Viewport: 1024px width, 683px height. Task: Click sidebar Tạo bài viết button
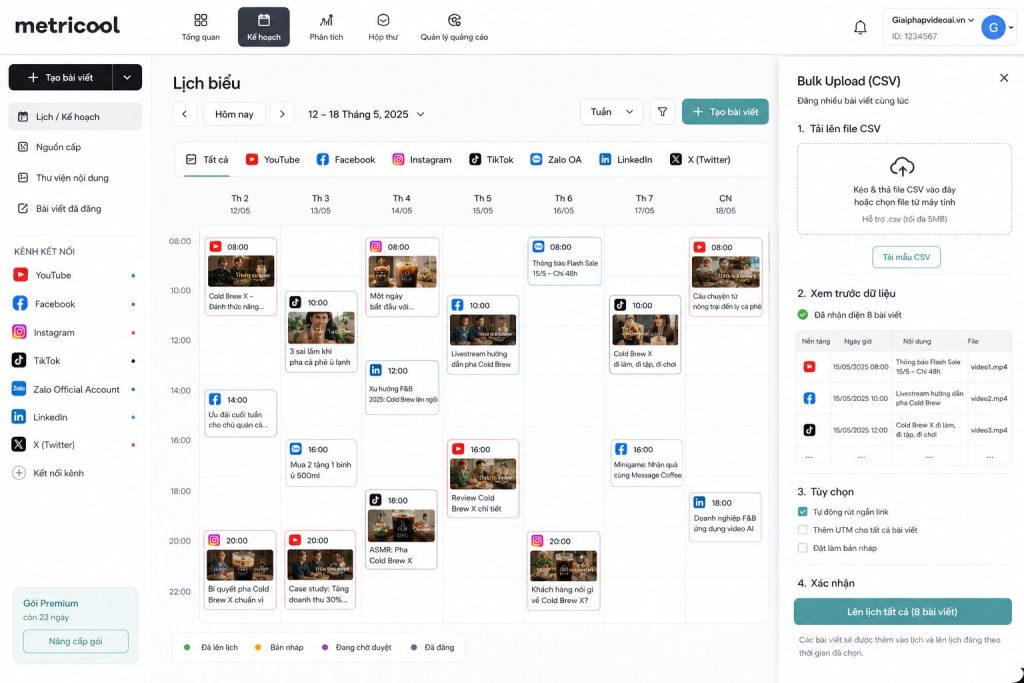61,77
